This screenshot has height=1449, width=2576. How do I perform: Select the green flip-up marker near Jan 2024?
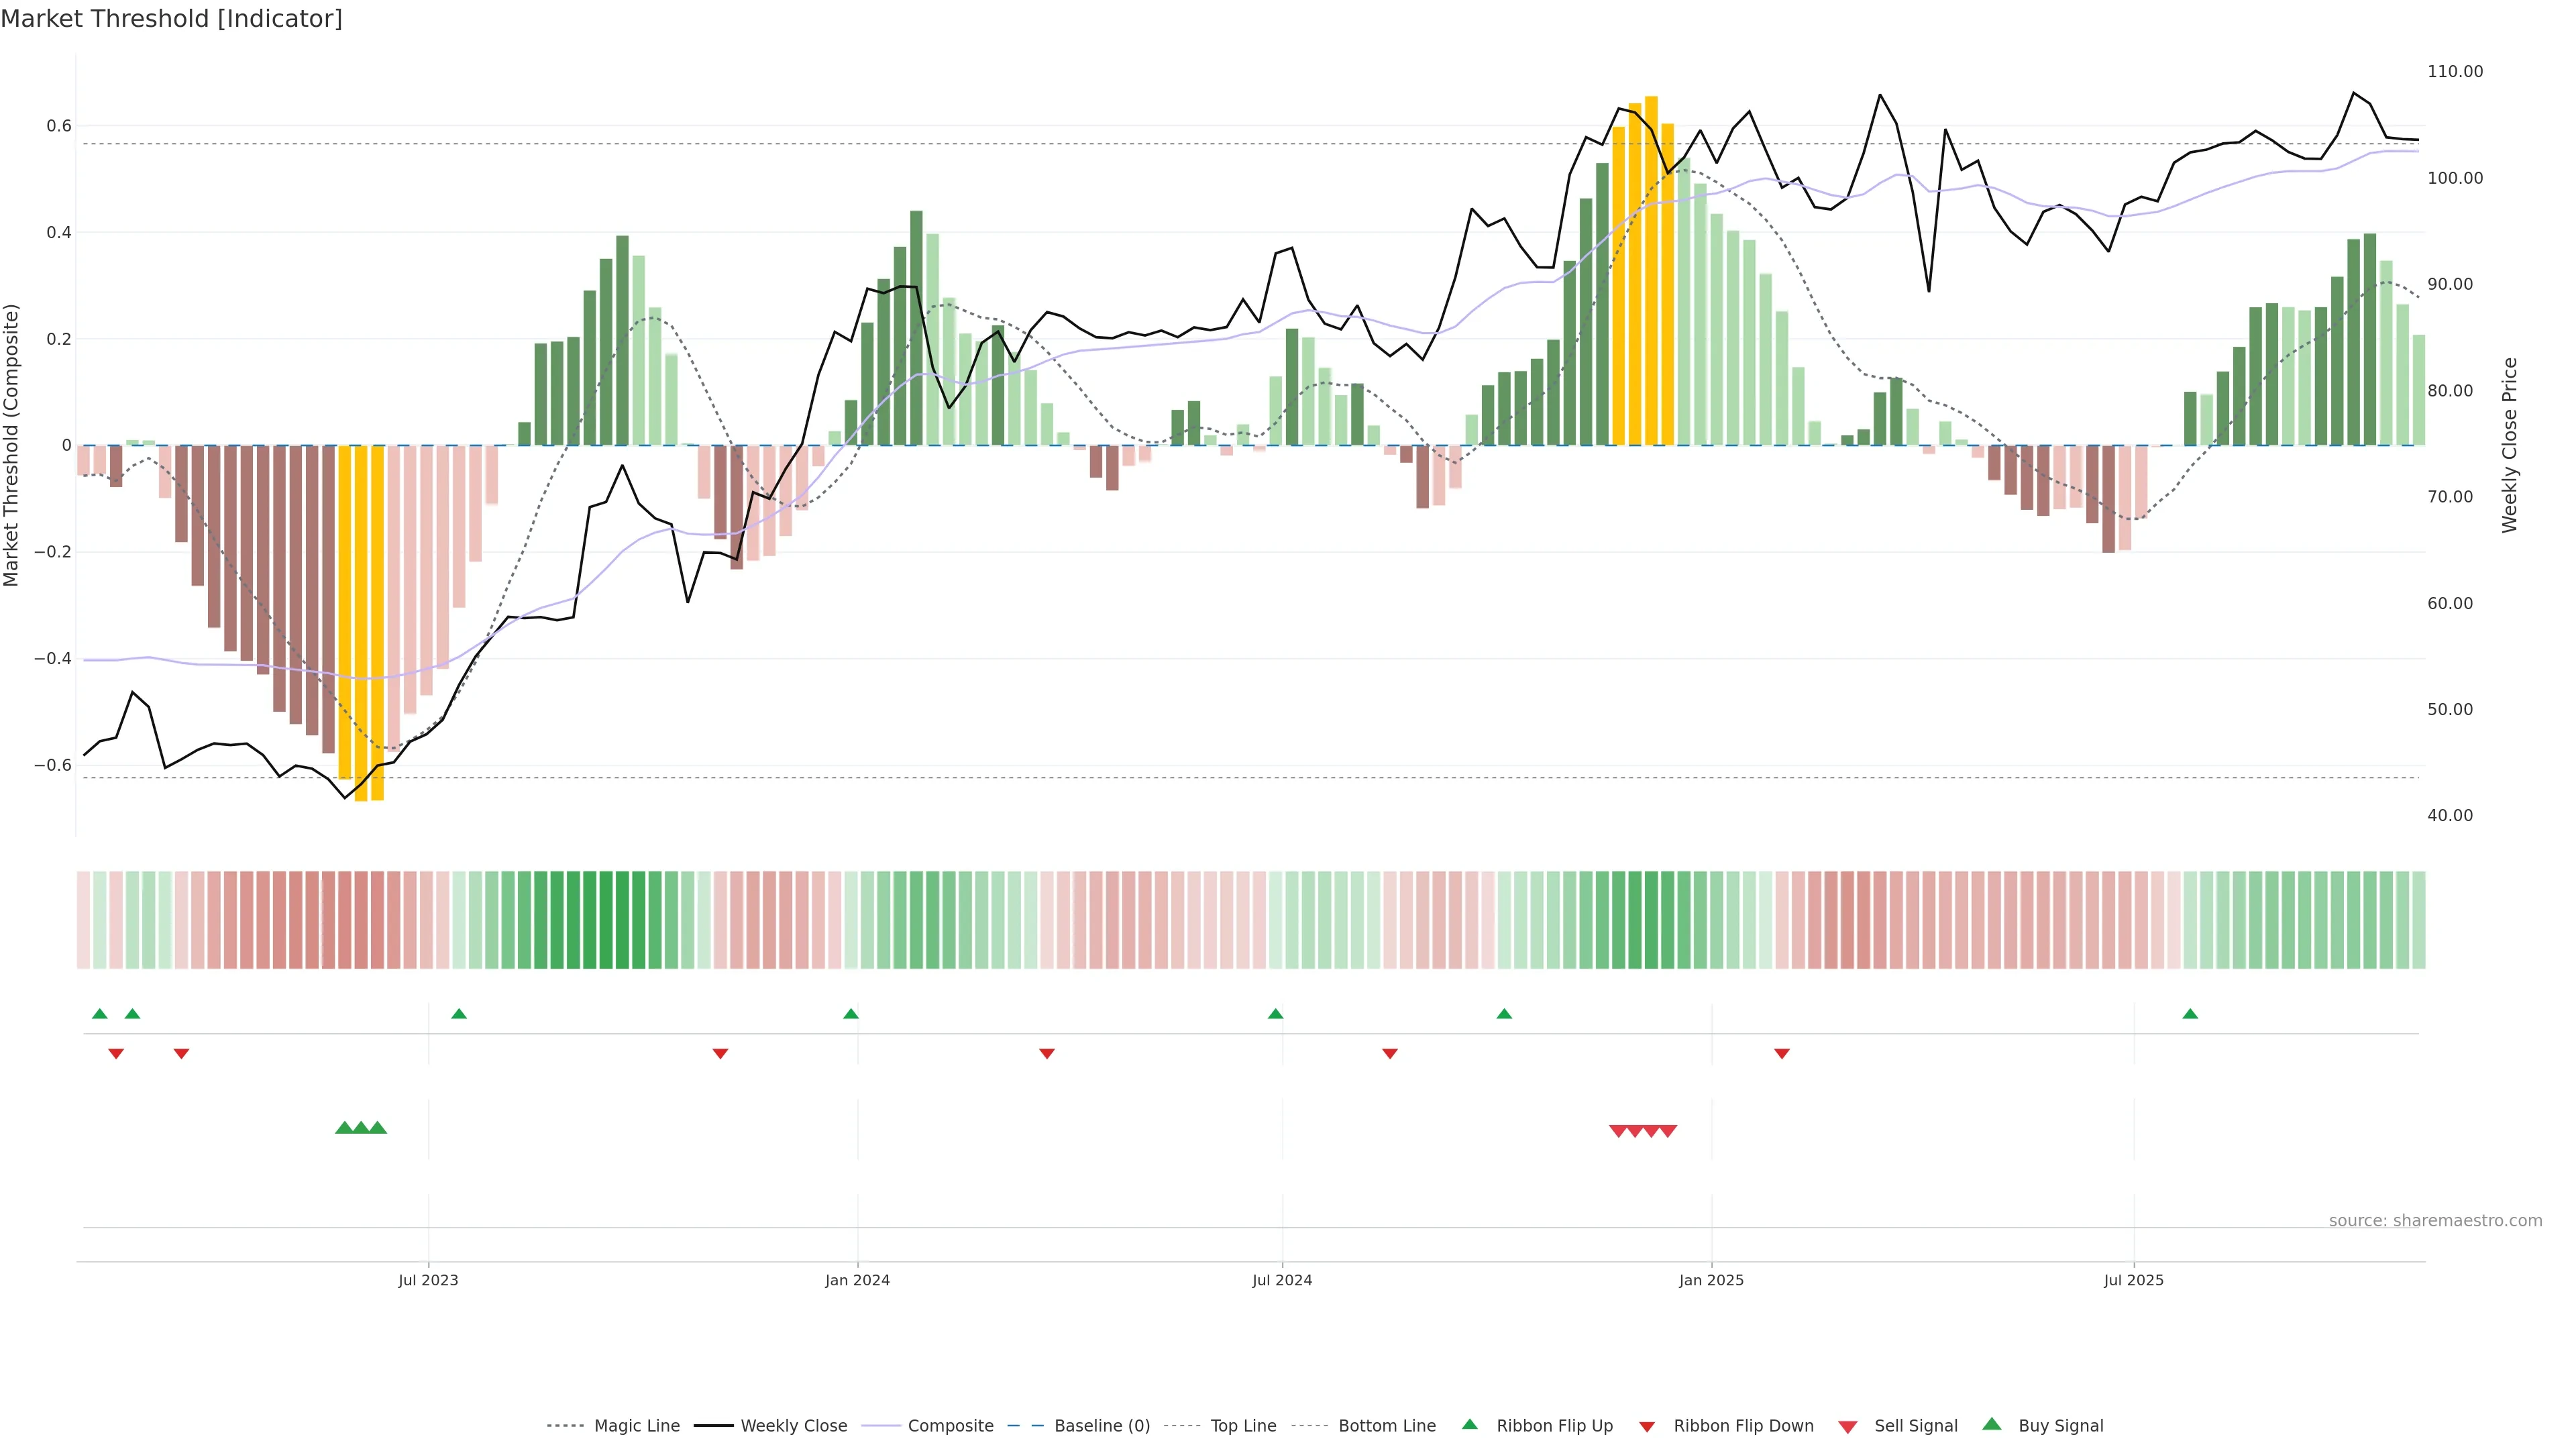851,1014
